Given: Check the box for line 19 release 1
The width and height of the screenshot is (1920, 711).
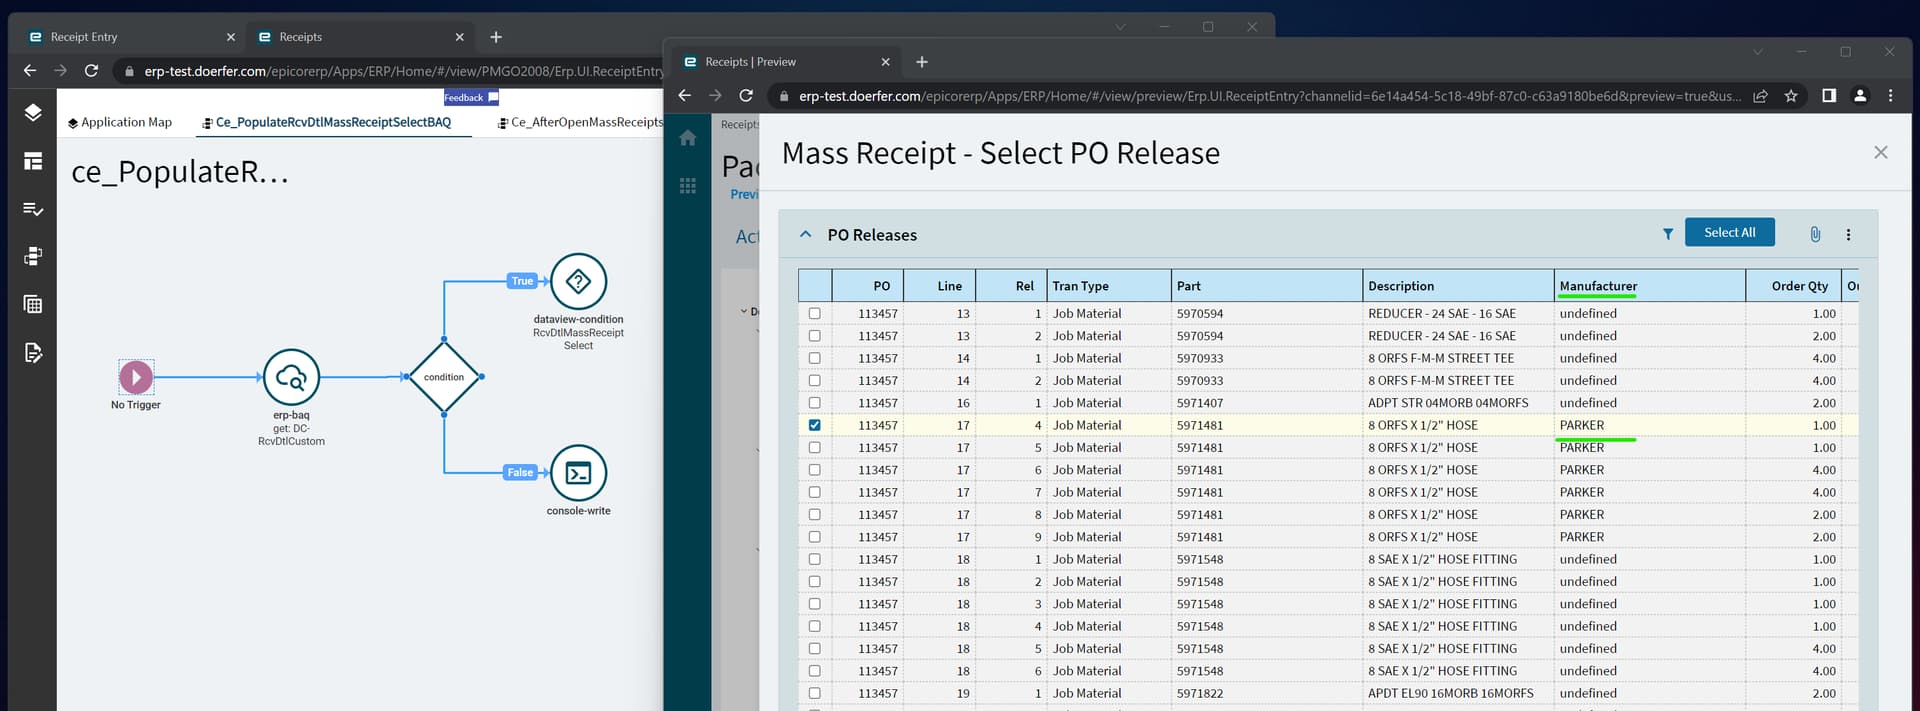Looking at the screenshot, I should tap(814, 693).
